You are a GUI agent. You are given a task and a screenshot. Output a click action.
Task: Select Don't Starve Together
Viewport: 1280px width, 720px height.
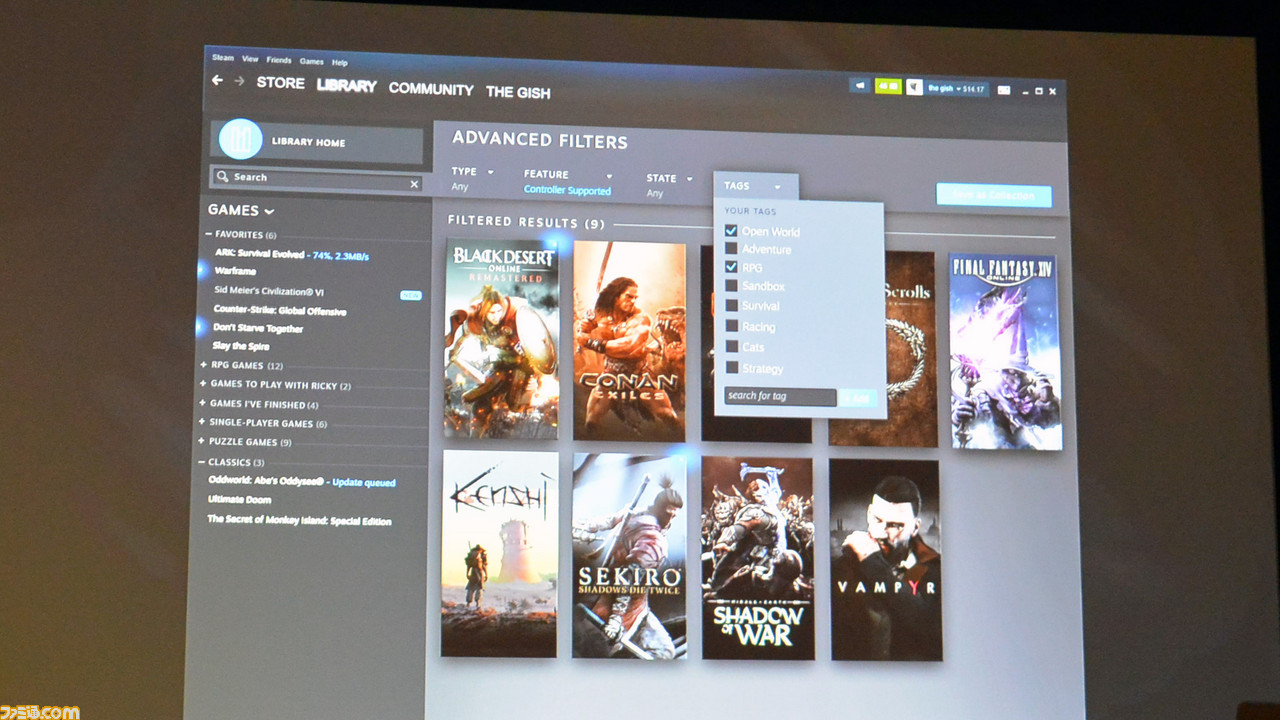coord(257,328)
